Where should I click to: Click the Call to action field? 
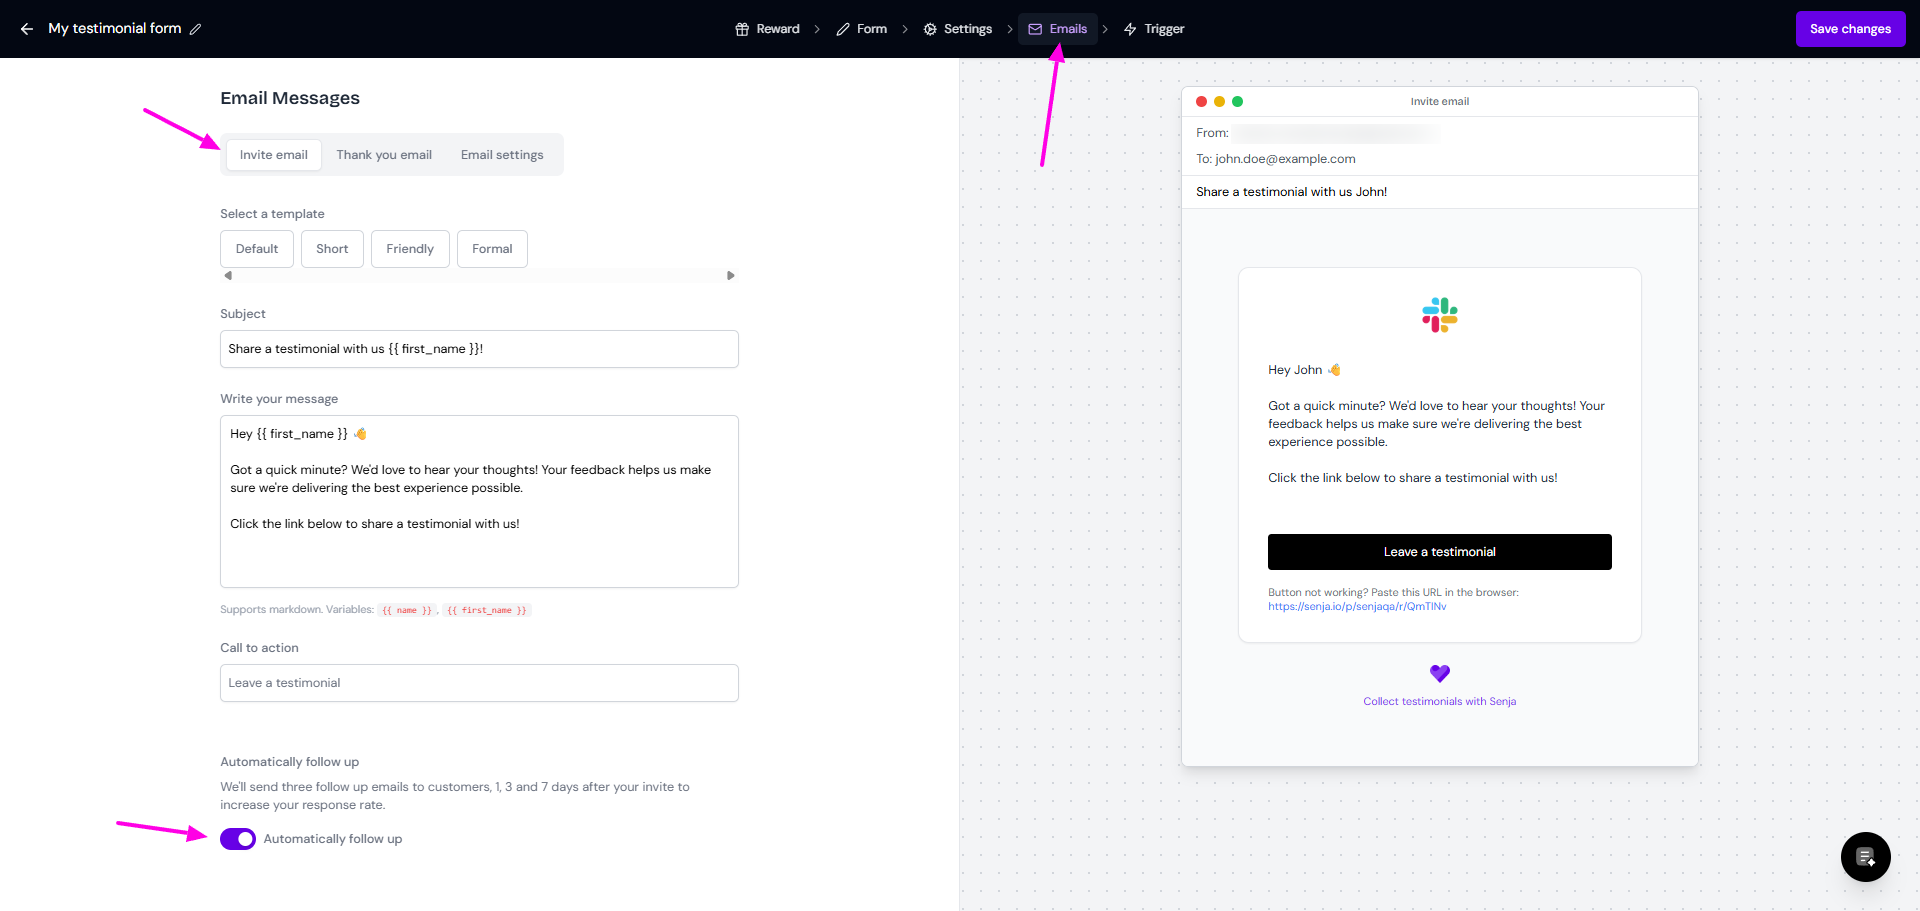click(x=479, y=683)
